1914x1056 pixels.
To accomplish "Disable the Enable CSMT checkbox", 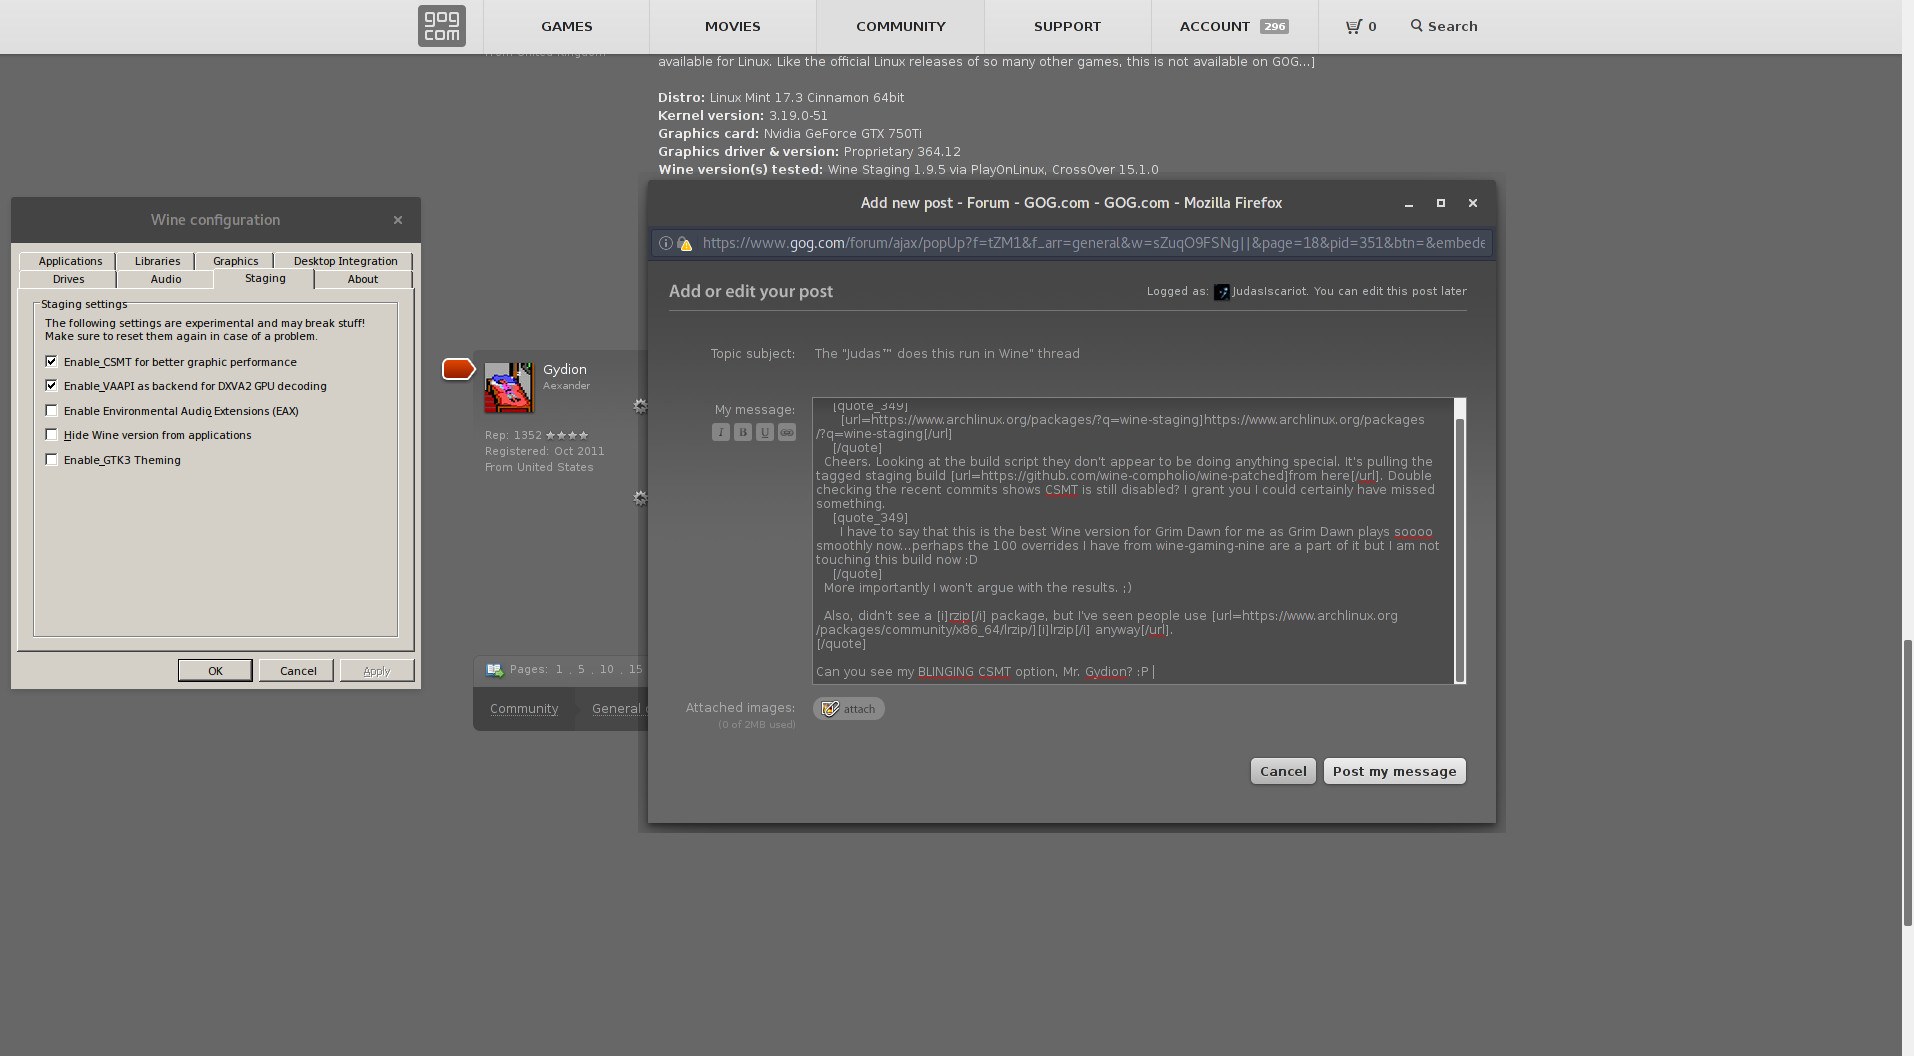I will pyautogui.click(x=51, y=361).
